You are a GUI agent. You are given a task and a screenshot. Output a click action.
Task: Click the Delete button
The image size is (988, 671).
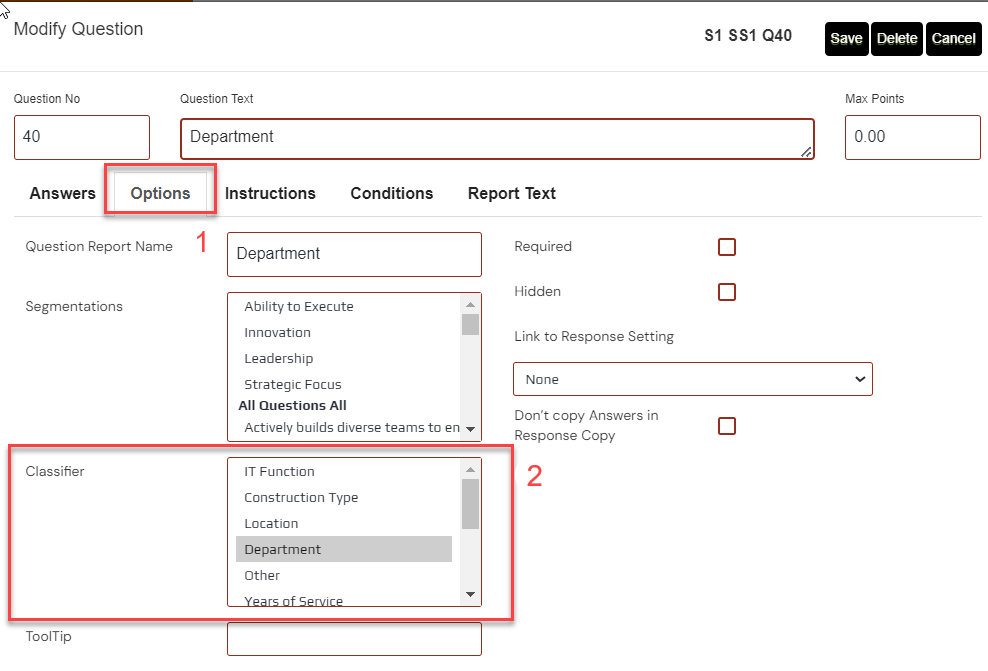(897, 38)
